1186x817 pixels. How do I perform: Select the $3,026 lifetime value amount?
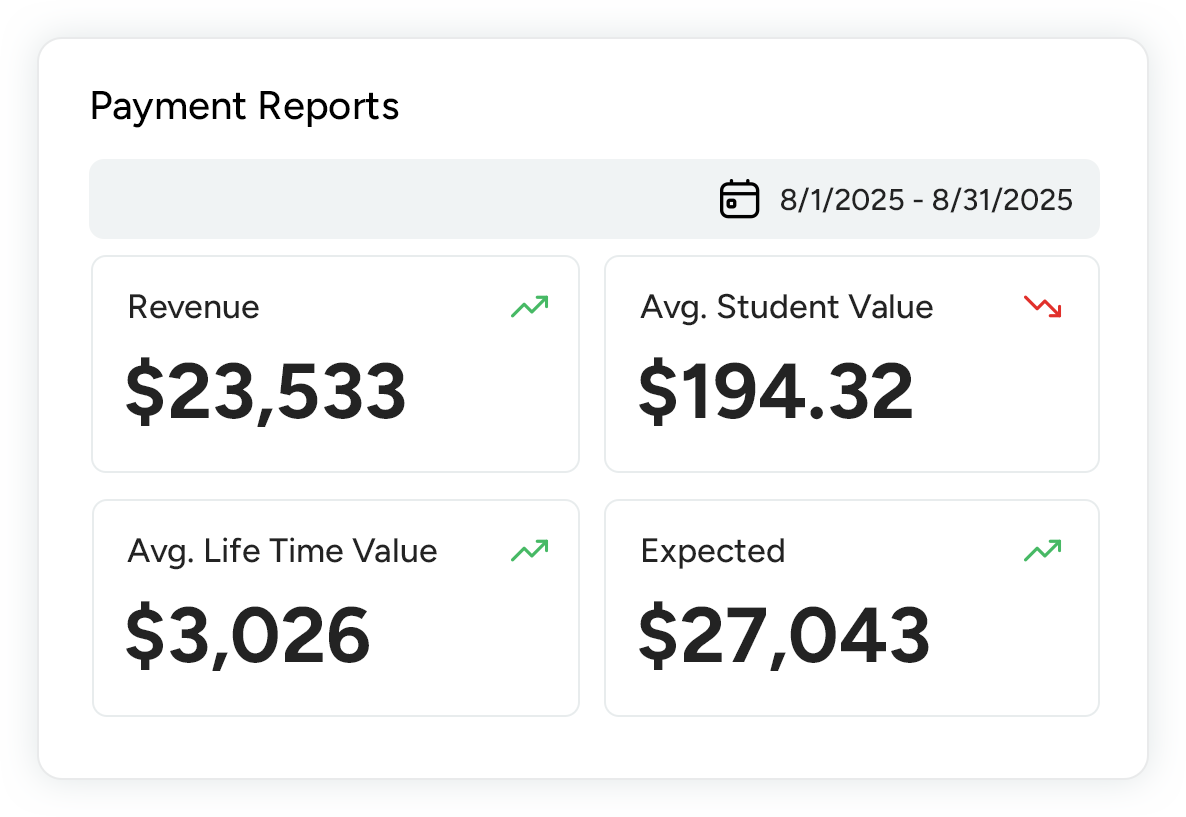tap(248, 636)
